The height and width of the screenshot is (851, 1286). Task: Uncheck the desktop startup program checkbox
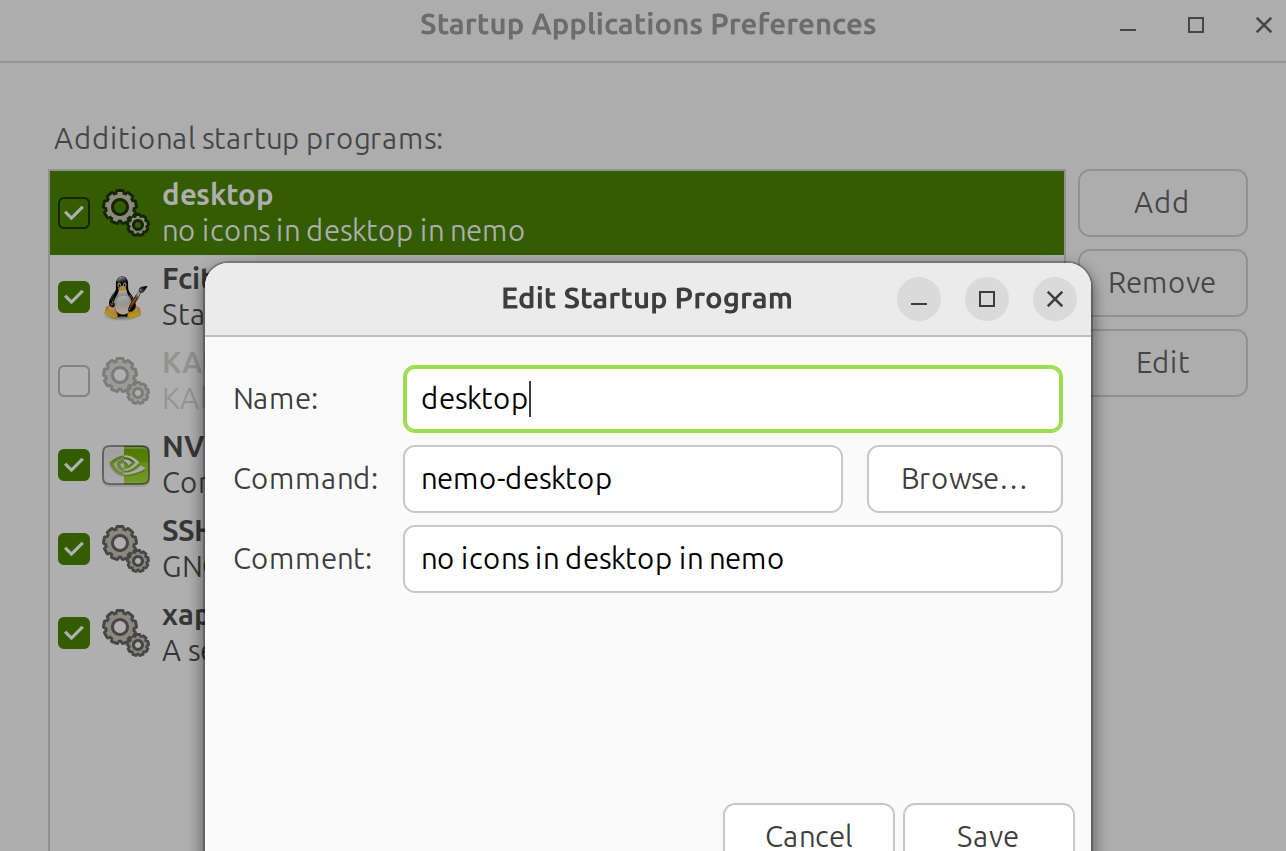[x=74, y=212]
